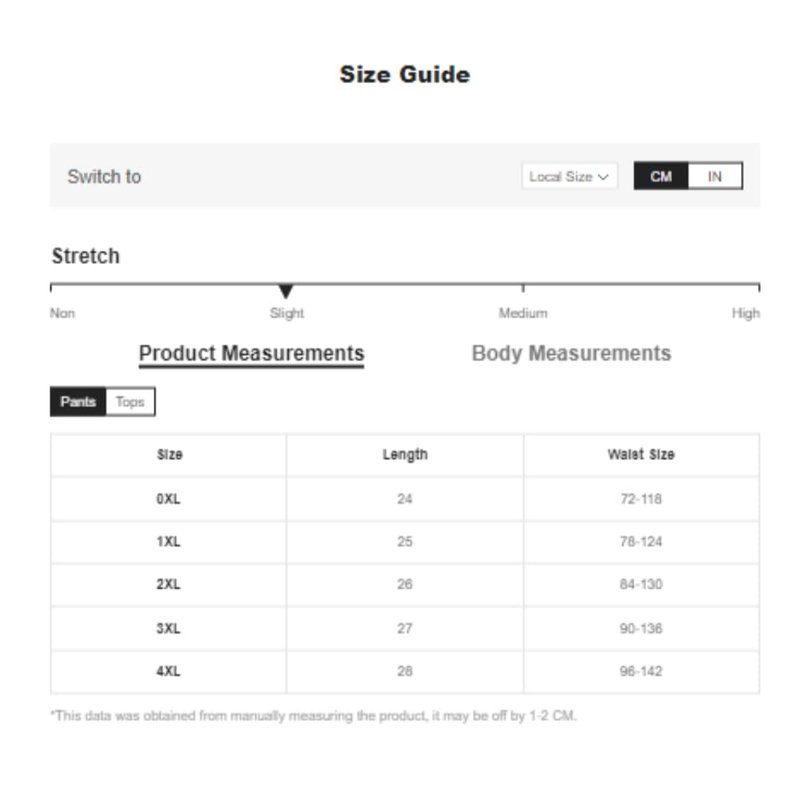
Task: Switch units to CM
Action: coord(661,176)
